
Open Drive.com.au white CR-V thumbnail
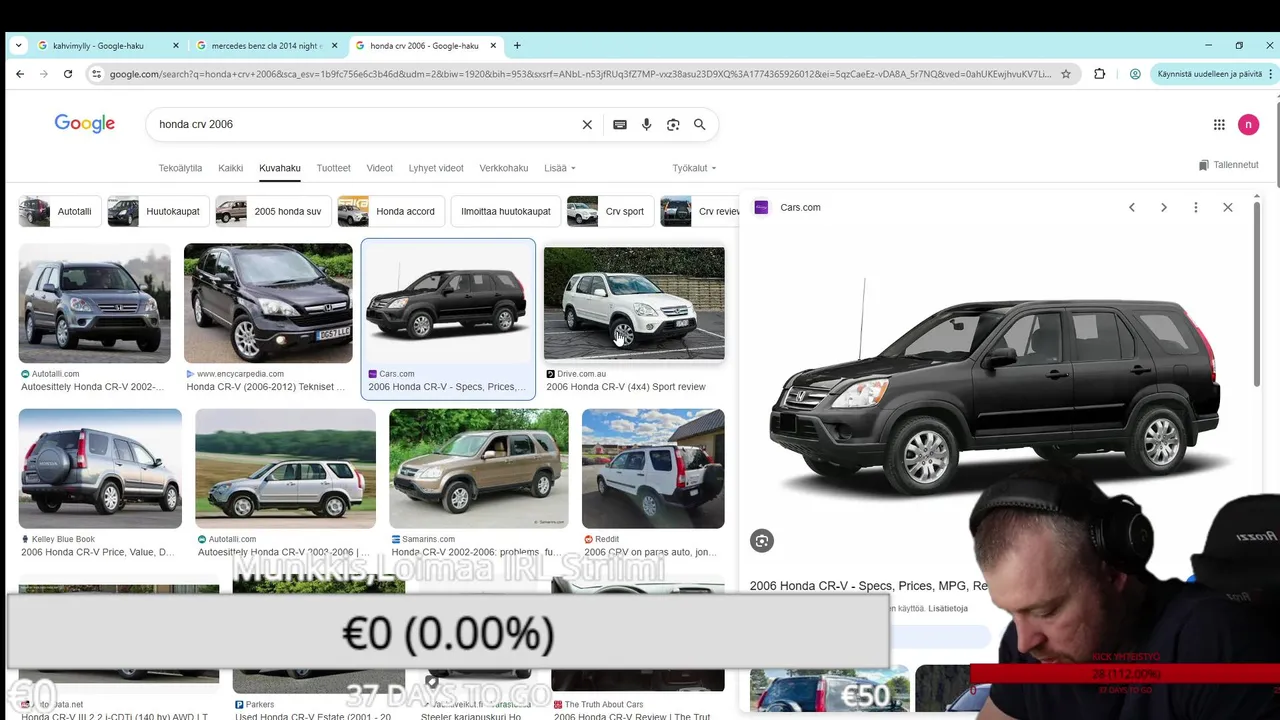pyautogui.click(x=634, y=303)
